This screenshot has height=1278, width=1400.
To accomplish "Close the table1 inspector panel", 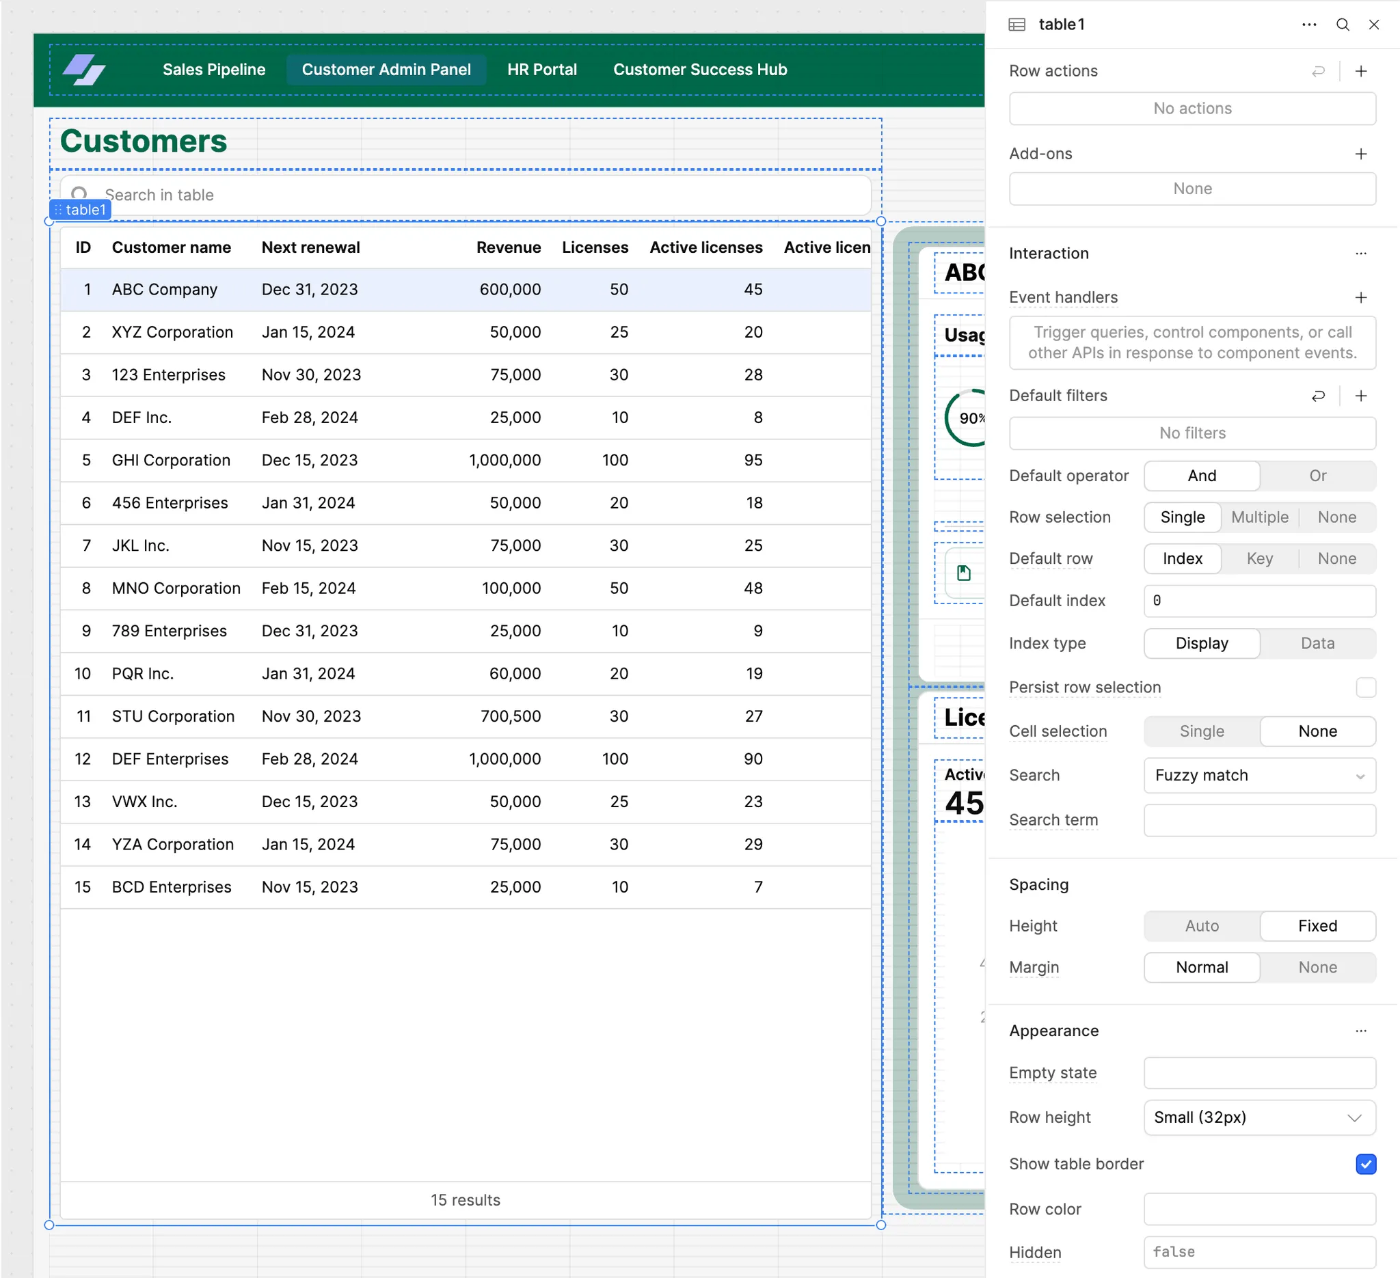I will tap(1374, 24).
